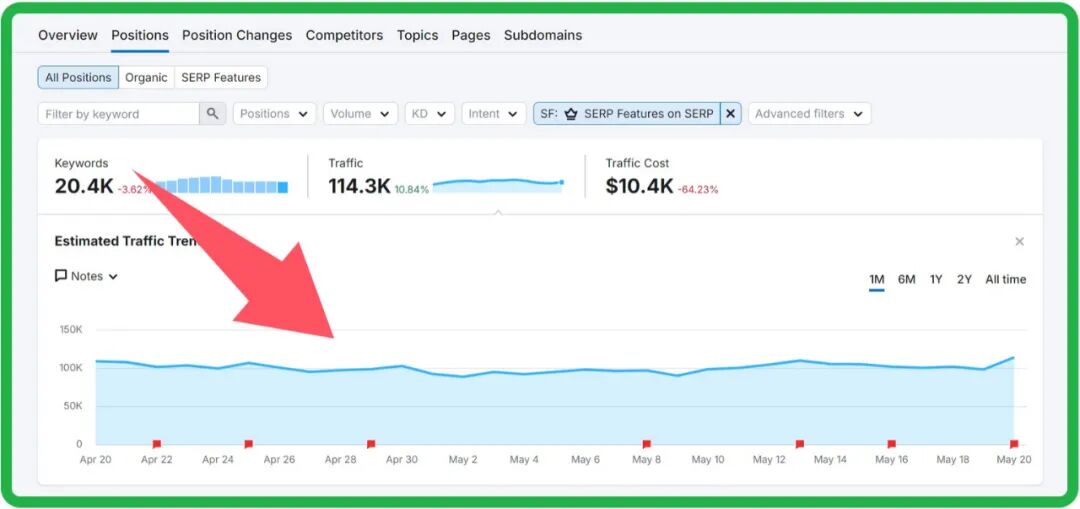
Task: Click the red note flag near Apr 22
Action: 156,443
